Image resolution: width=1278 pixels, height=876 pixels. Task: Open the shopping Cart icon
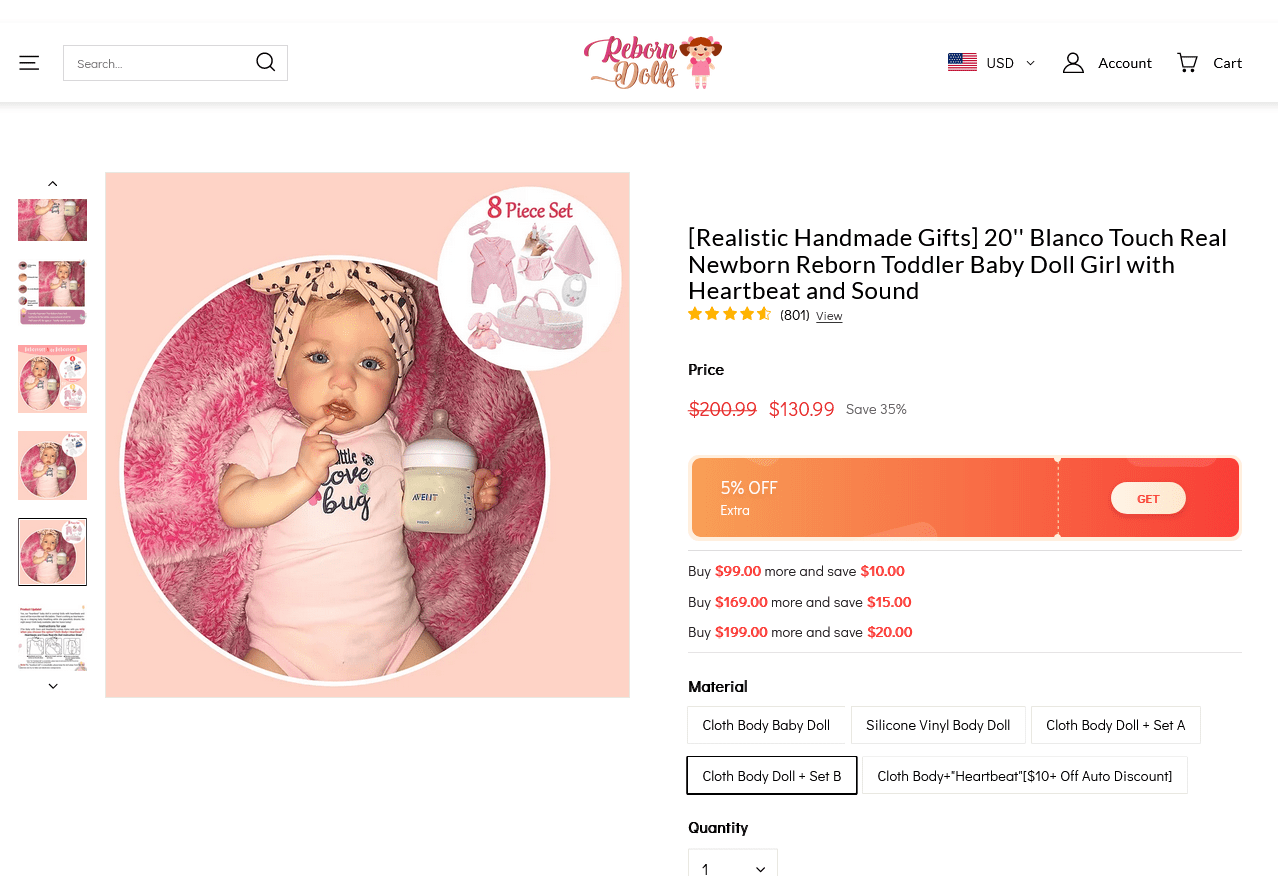1187,61
